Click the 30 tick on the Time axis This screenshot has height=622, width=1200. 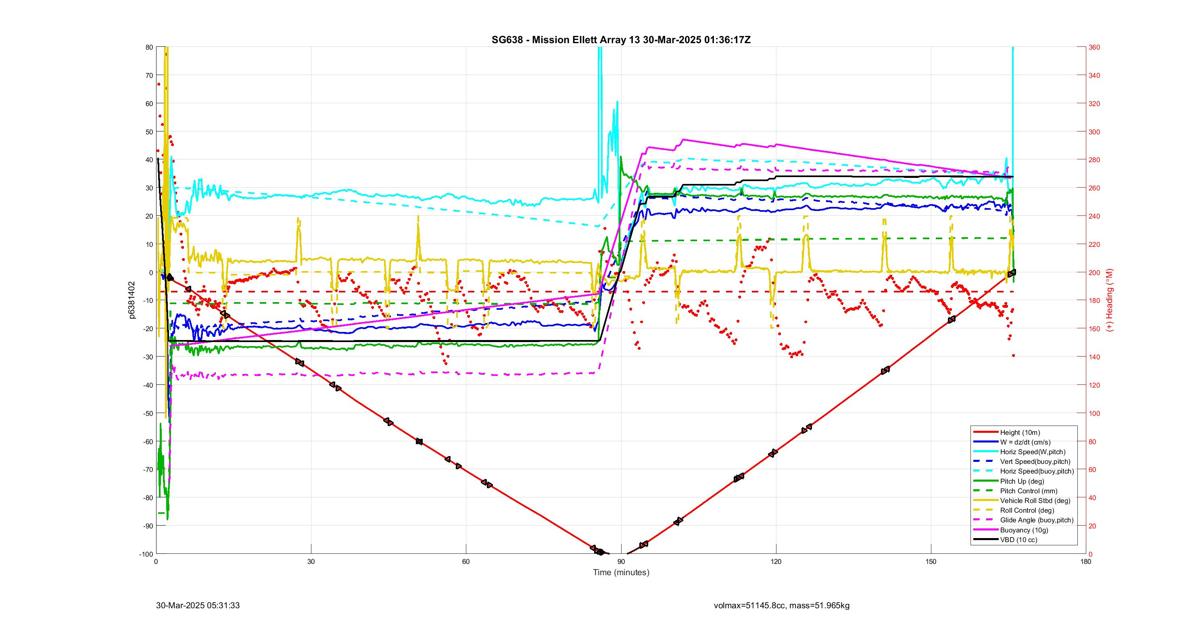click(x=311, y=562)
